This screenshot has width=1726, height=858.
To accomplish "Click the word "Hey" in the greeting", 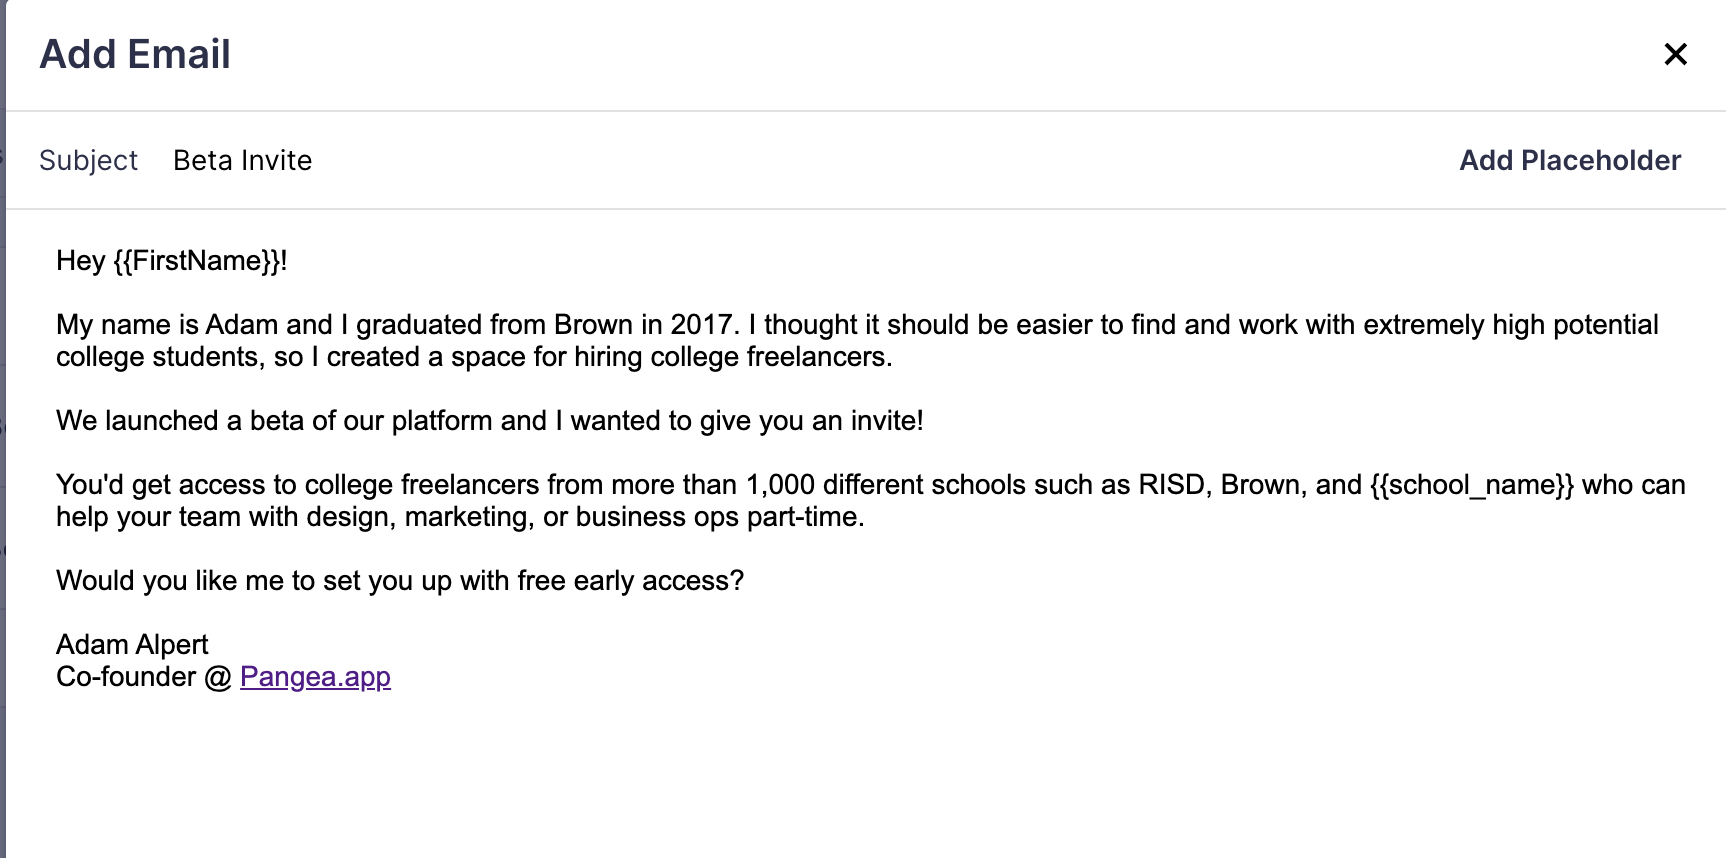I will tap(80, 261).
